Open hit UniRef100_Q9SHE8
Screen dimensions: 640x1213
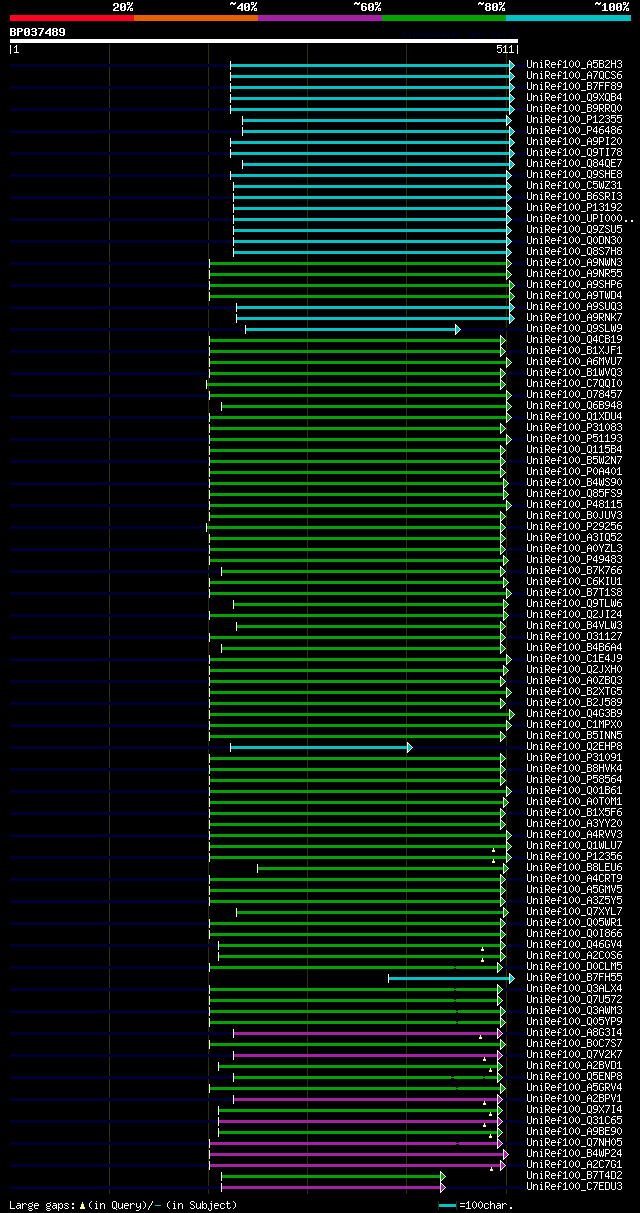coord(574,175)
